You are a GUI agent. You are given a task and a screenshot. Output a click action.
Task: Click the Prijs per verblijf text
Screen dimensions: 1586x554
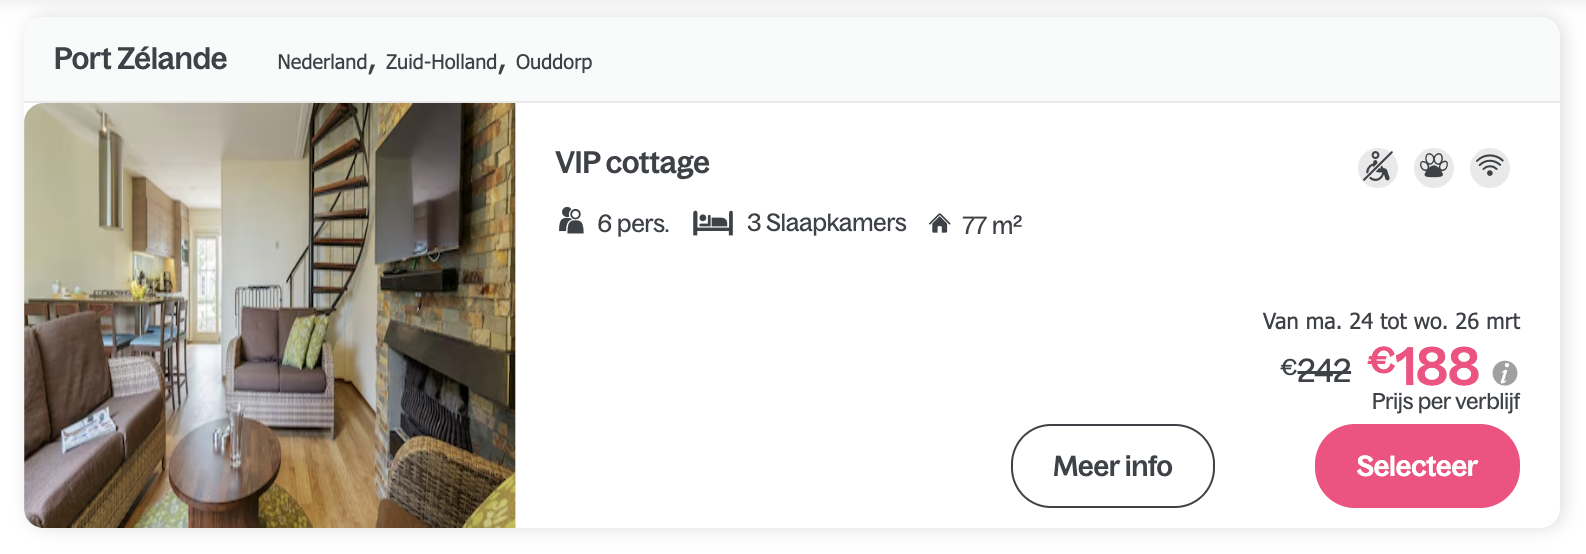1446,402
